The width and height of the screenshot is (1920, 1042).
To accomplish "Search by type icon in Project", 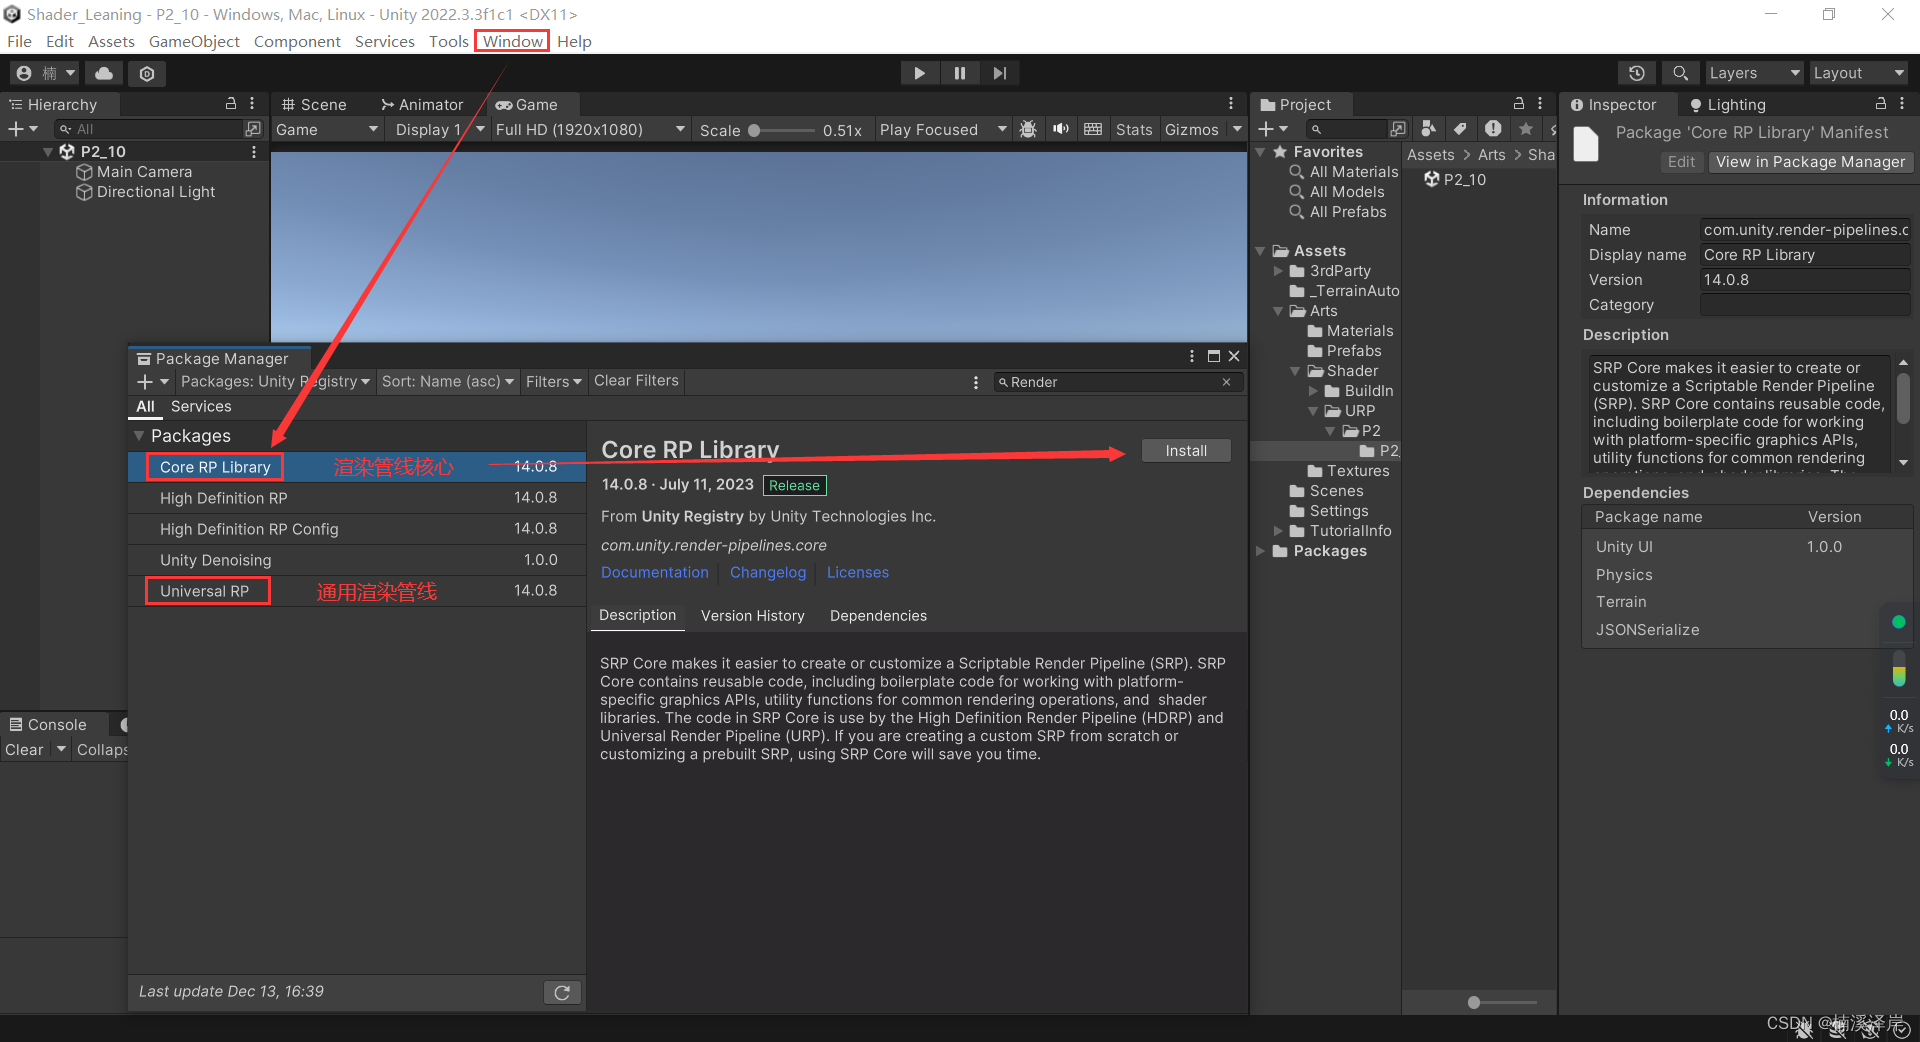I will (x=1429, y=129).
